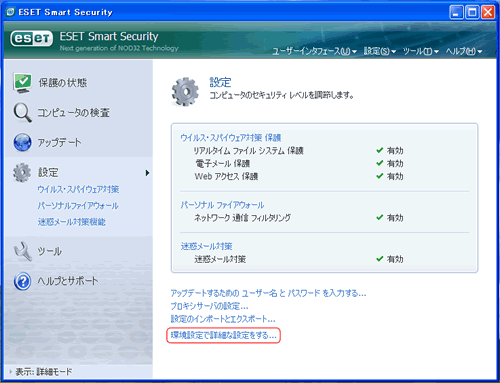Close the ESET Smart Security window
This screenshot has height=383, width=500.
pyautogui.click(x=488, y=12)
